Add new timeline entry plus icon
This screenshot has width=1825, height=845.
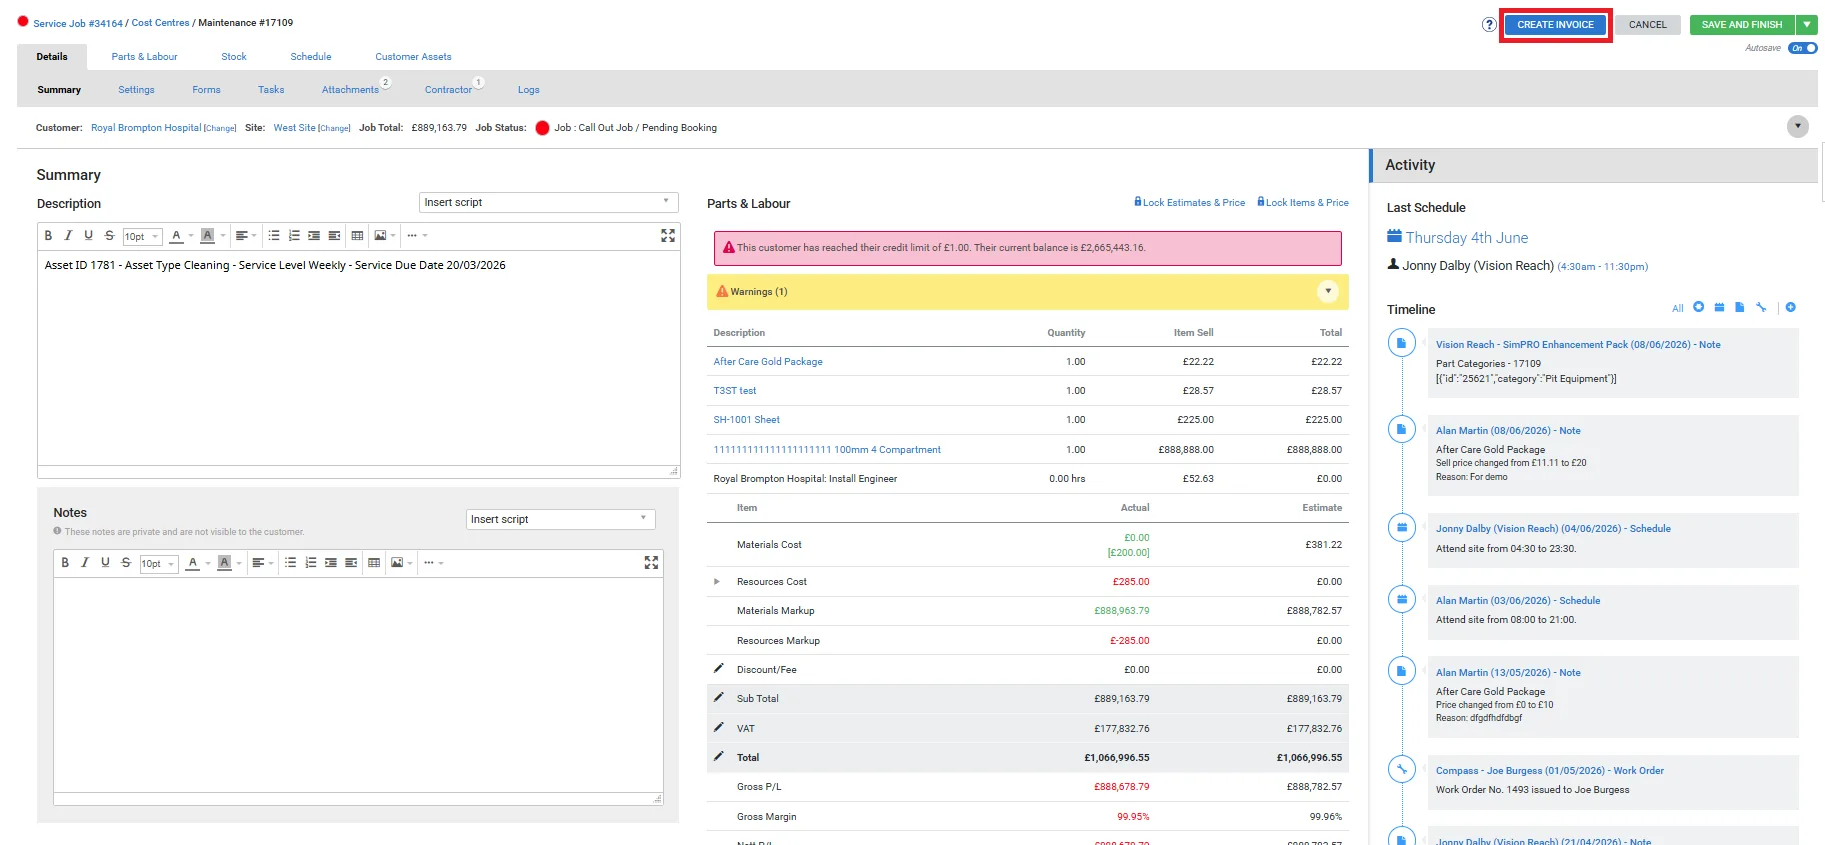click(1791, 307)
